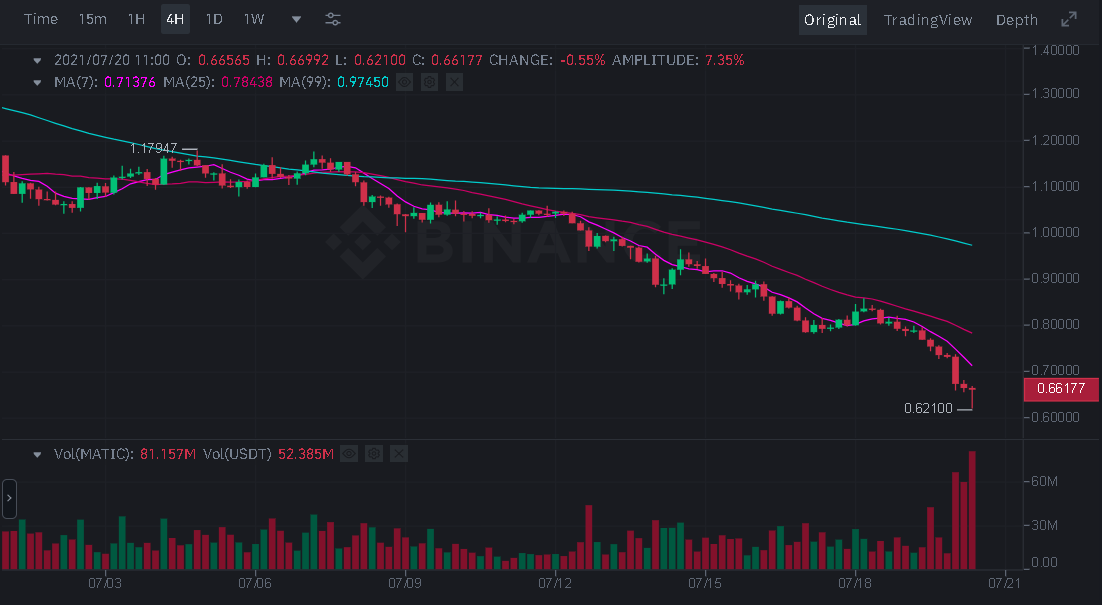The height and width of the screenshot is (605, 1102).
Task: Open the MA indicator settings gear
Action: pos(429,82)
